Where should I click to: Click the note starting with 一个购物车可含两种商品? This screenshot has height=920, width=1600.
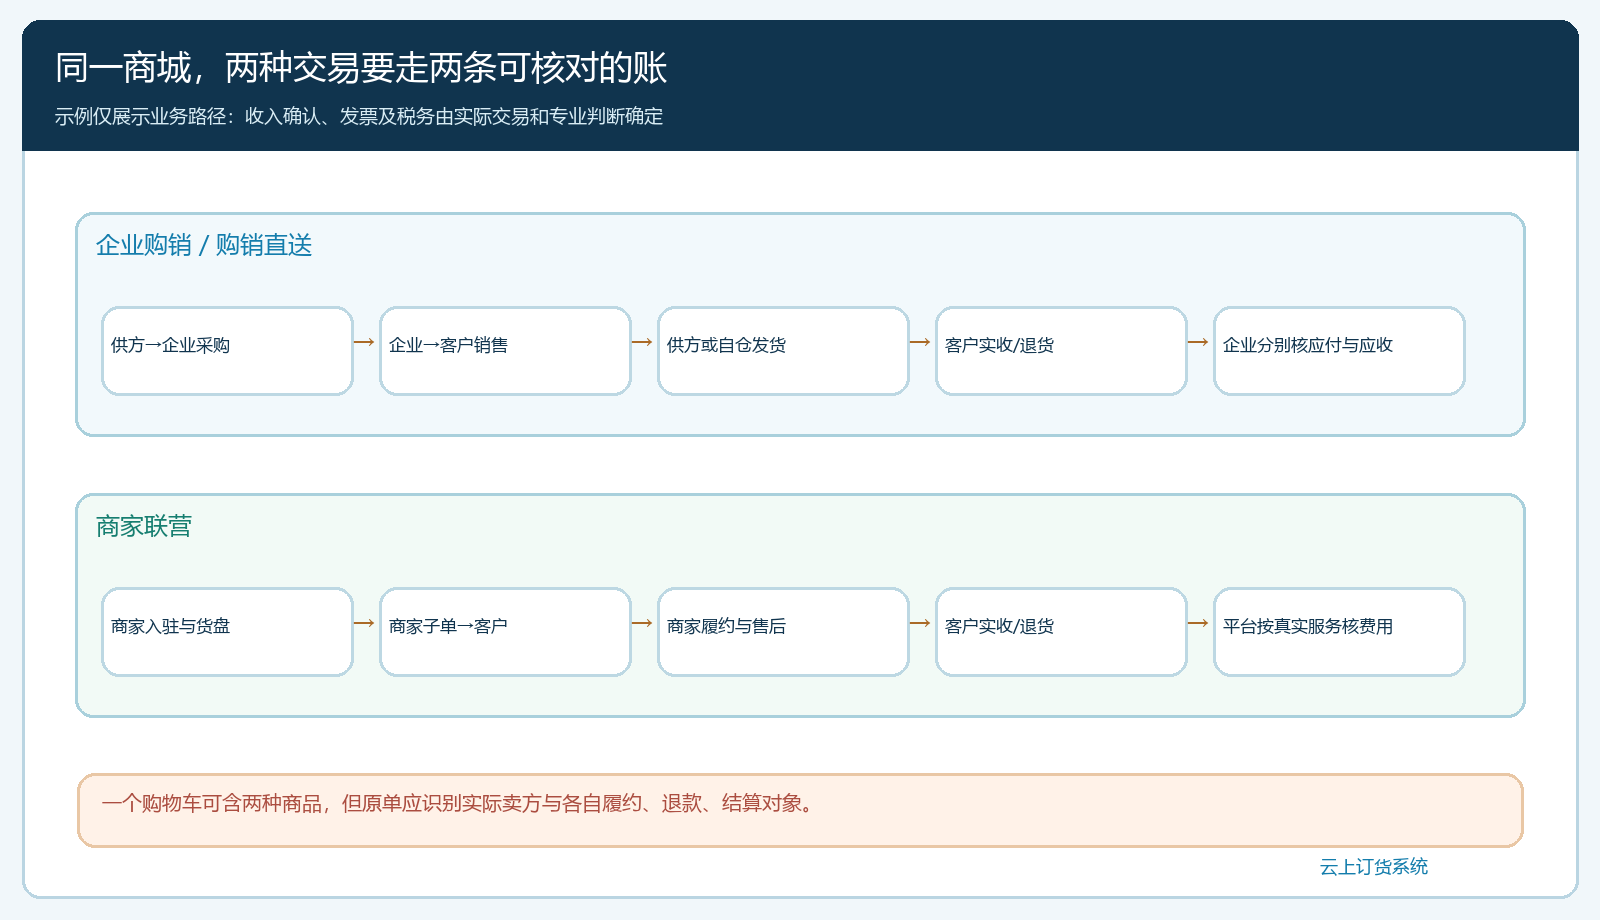pyautogui.click(x=800, y=810)
